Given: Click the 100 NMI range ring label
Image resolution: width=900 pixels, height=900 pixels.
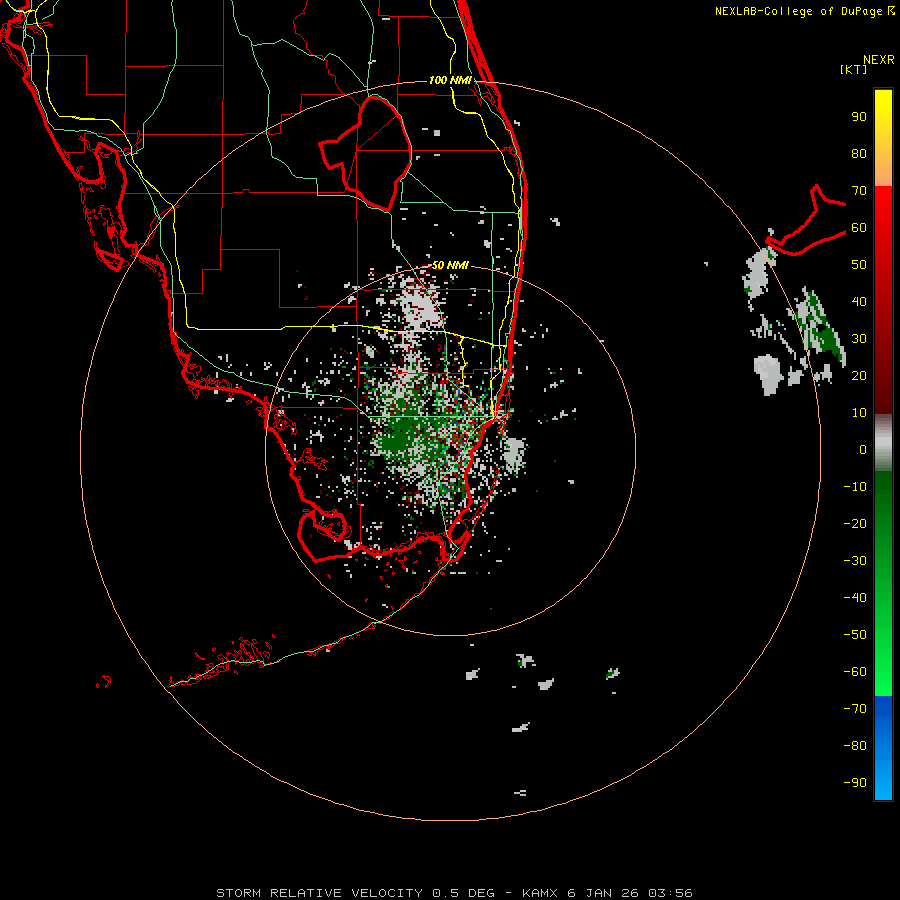Looking at the screenshot, I should [x=450, y=80].
